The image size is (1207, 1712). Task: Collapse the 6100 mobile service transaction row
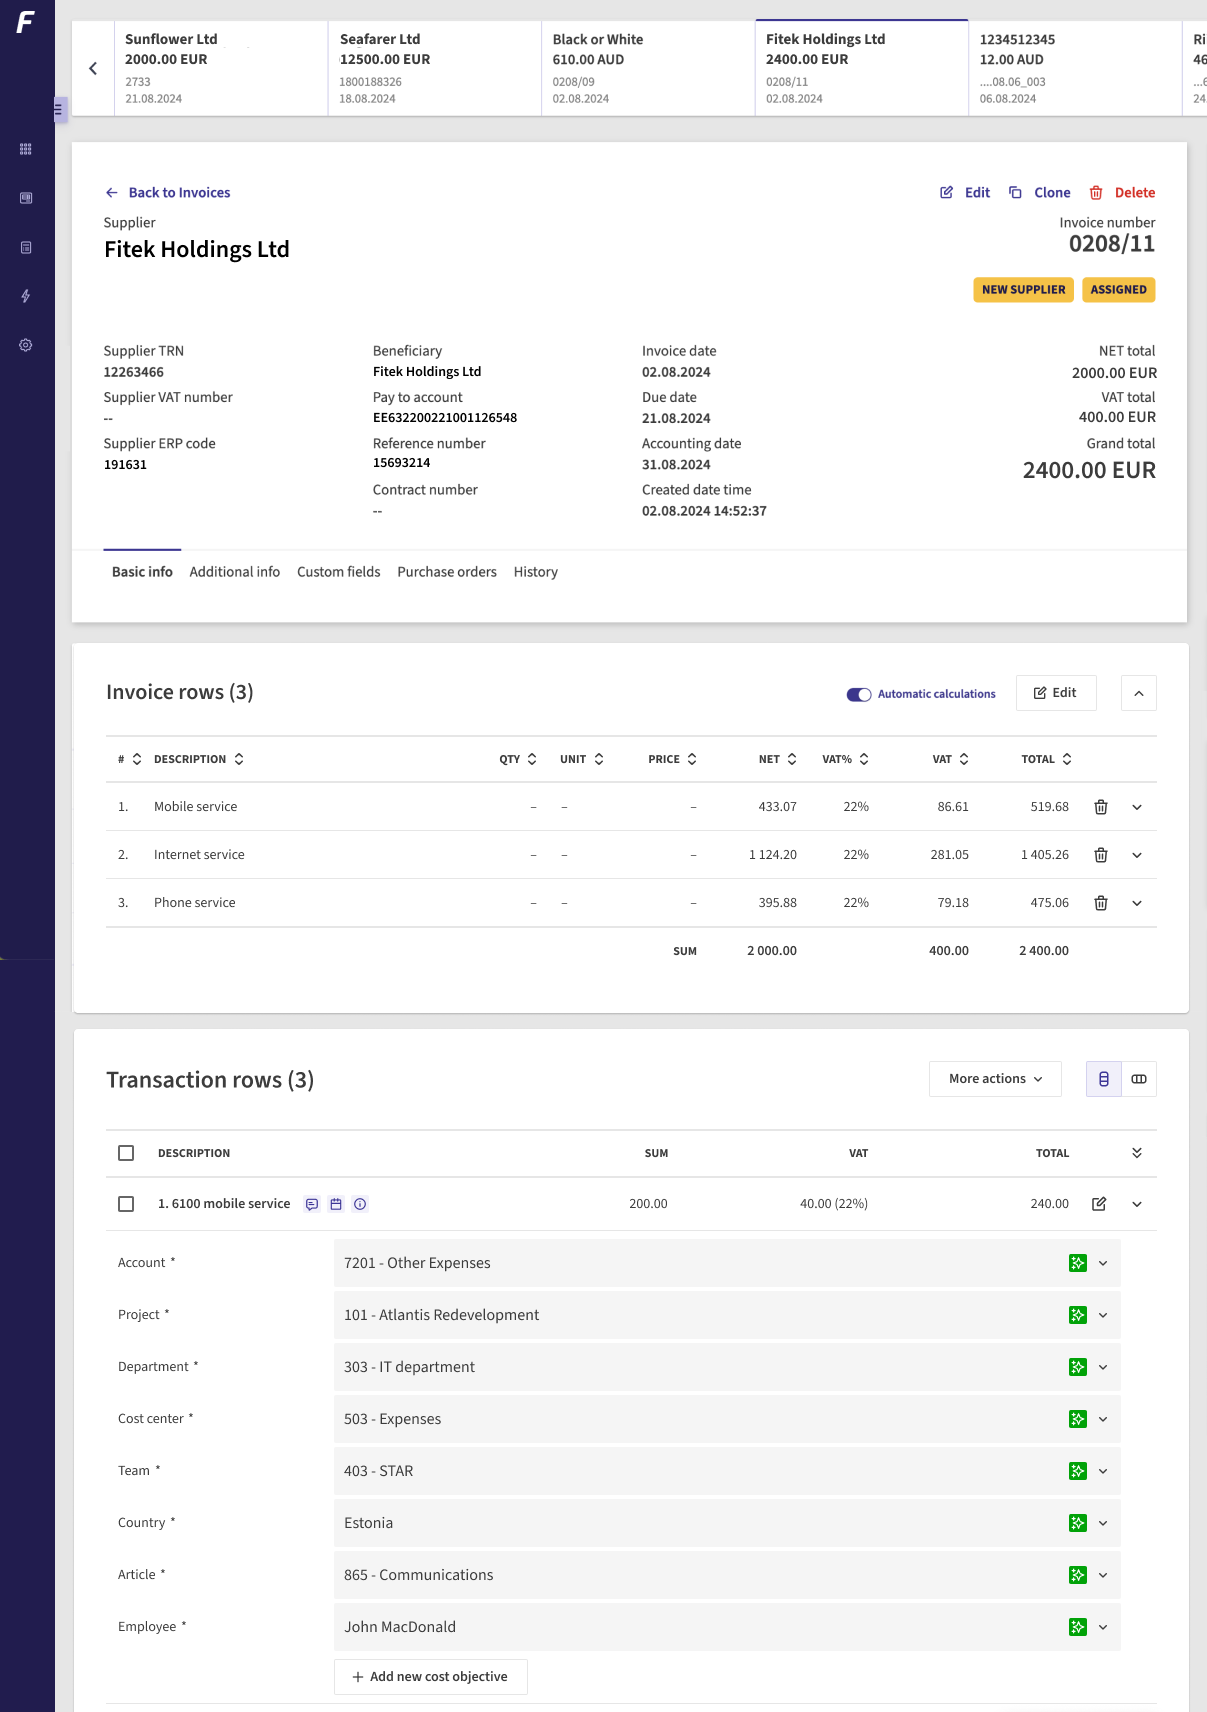point(1137,1204)
